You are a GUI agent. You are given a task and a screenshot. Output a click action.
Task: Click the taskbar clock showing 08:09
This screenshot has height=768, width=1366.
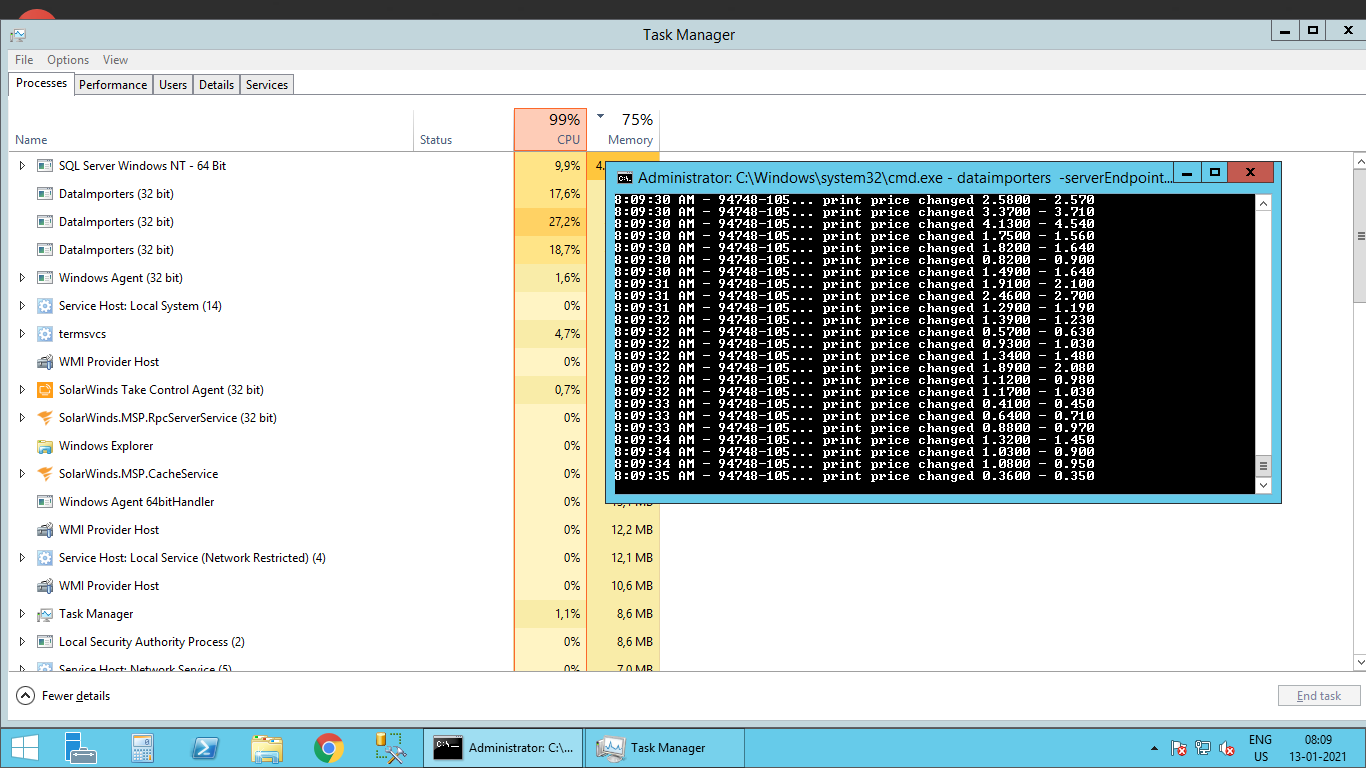click(1319, 740)
